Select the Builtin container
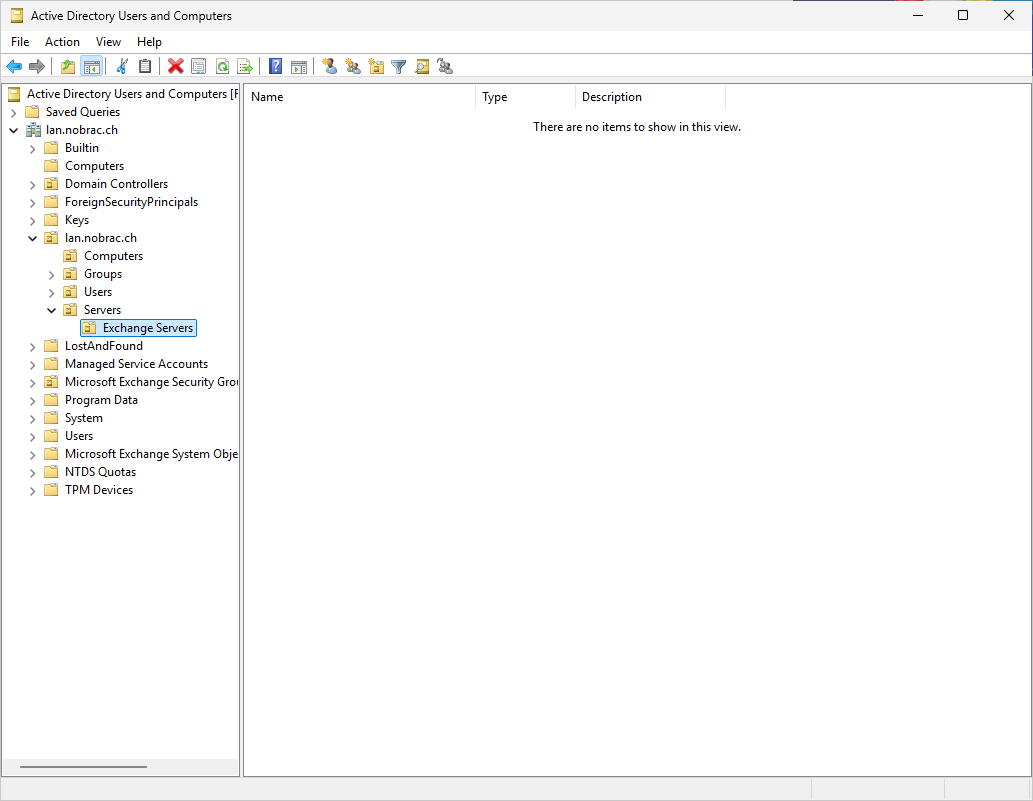 point(82,148)
